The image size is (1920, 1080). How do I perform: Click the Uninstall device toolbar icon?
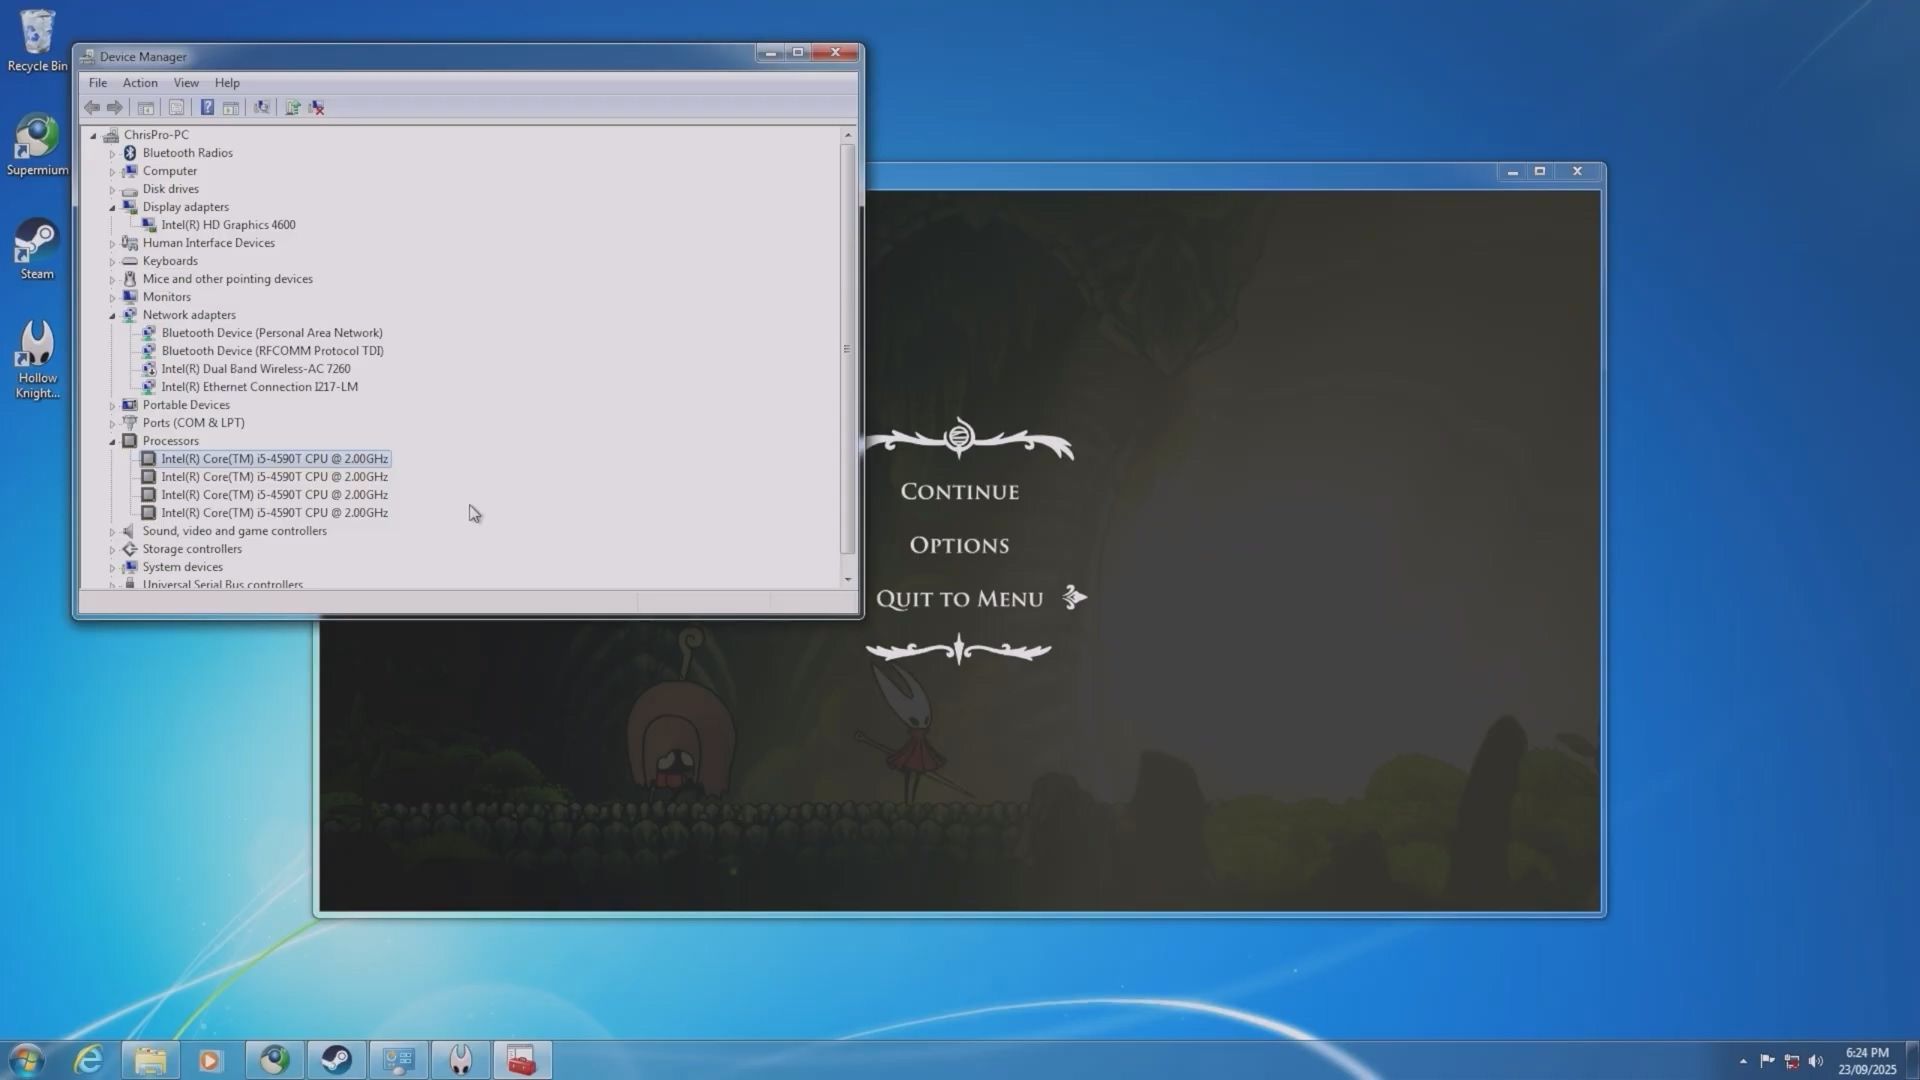(317, 108)
